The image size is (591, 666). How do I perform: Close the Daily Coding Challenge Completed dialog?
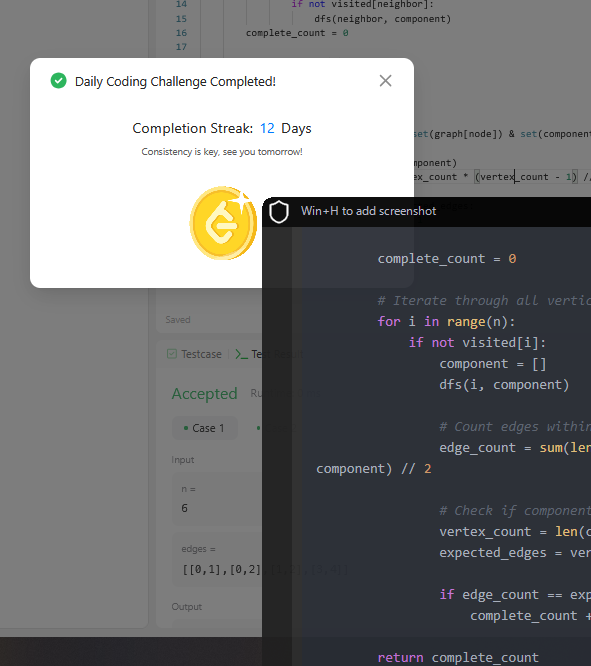385,81
